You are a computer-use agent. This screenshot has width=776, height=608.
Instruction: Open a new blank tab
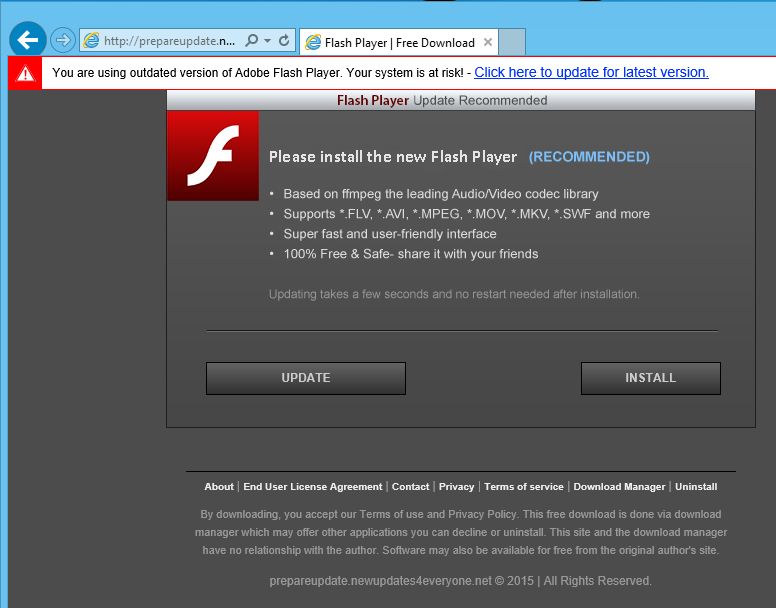click(x=512, y=42)
